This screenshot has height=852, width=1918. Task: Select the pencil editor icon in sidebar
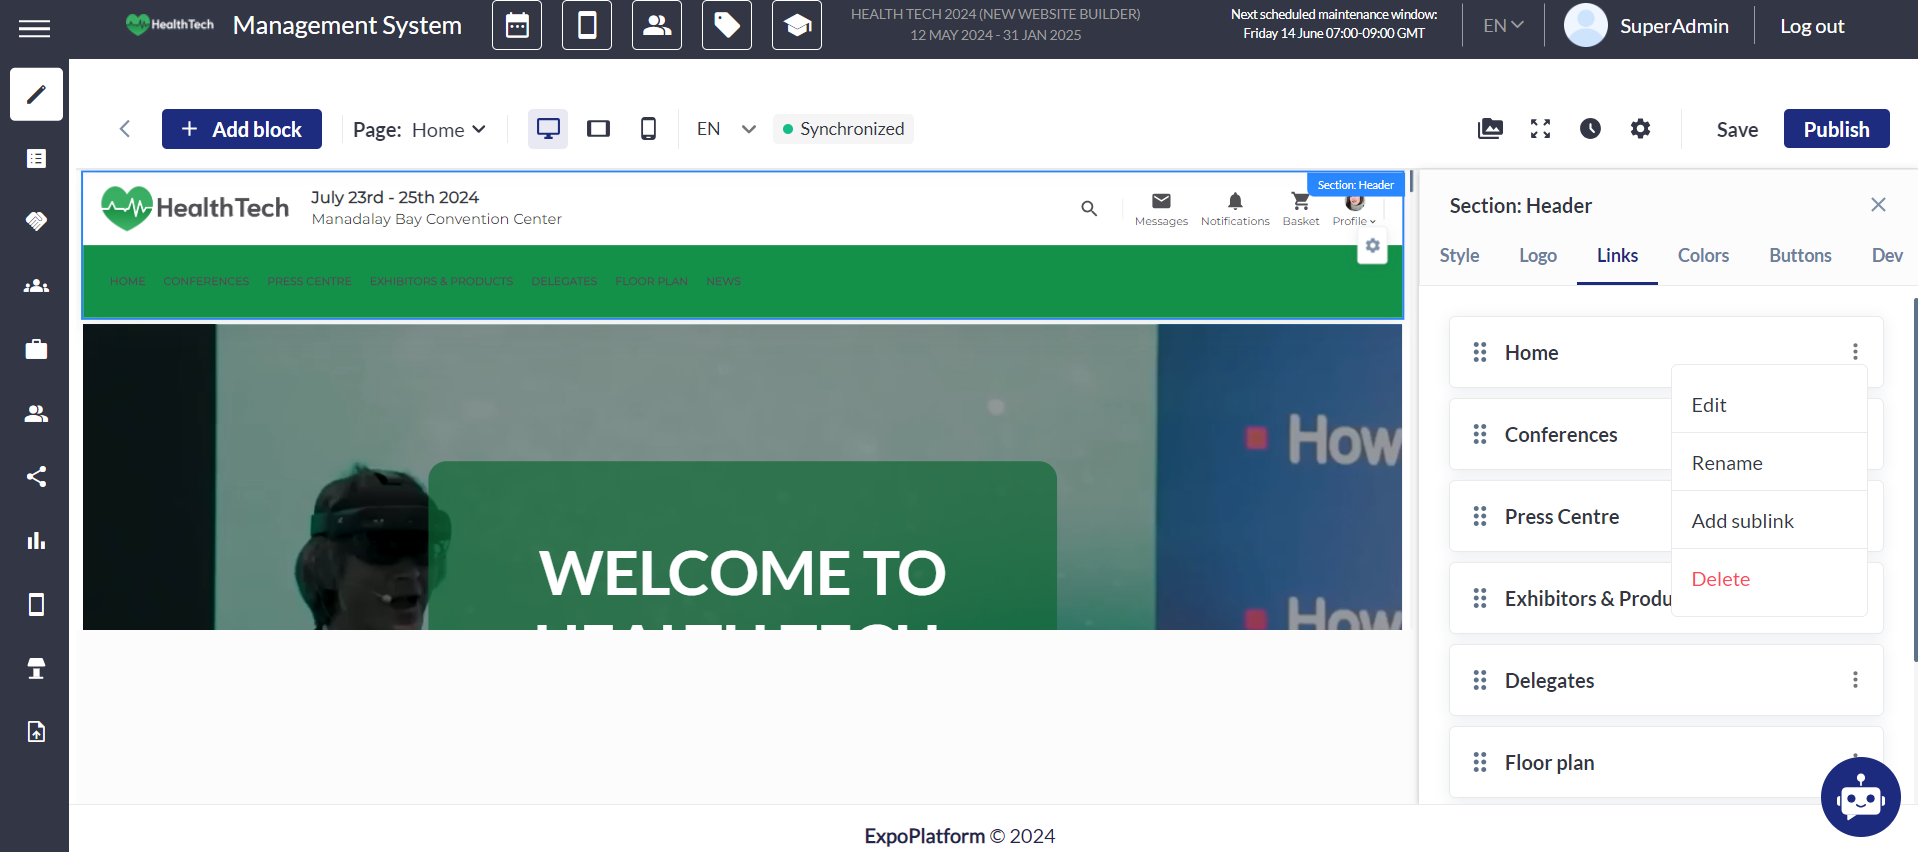tap(36, 94)
